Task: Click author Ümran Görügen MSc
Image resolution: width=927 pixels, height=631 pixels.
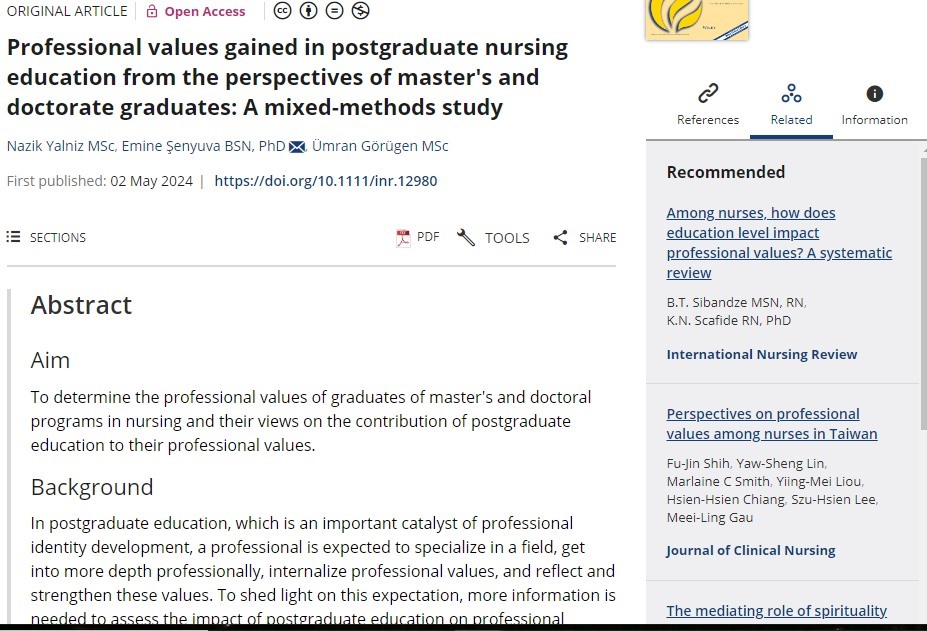Action: point(380,146)
